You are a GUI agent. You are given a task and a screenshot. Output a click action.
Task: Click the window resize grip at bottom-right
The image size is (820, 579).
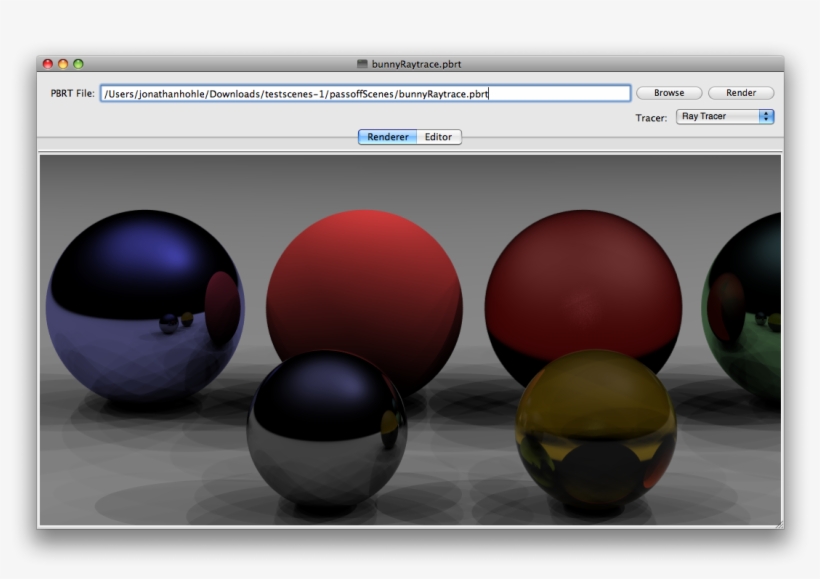click(x=782, y=523)
